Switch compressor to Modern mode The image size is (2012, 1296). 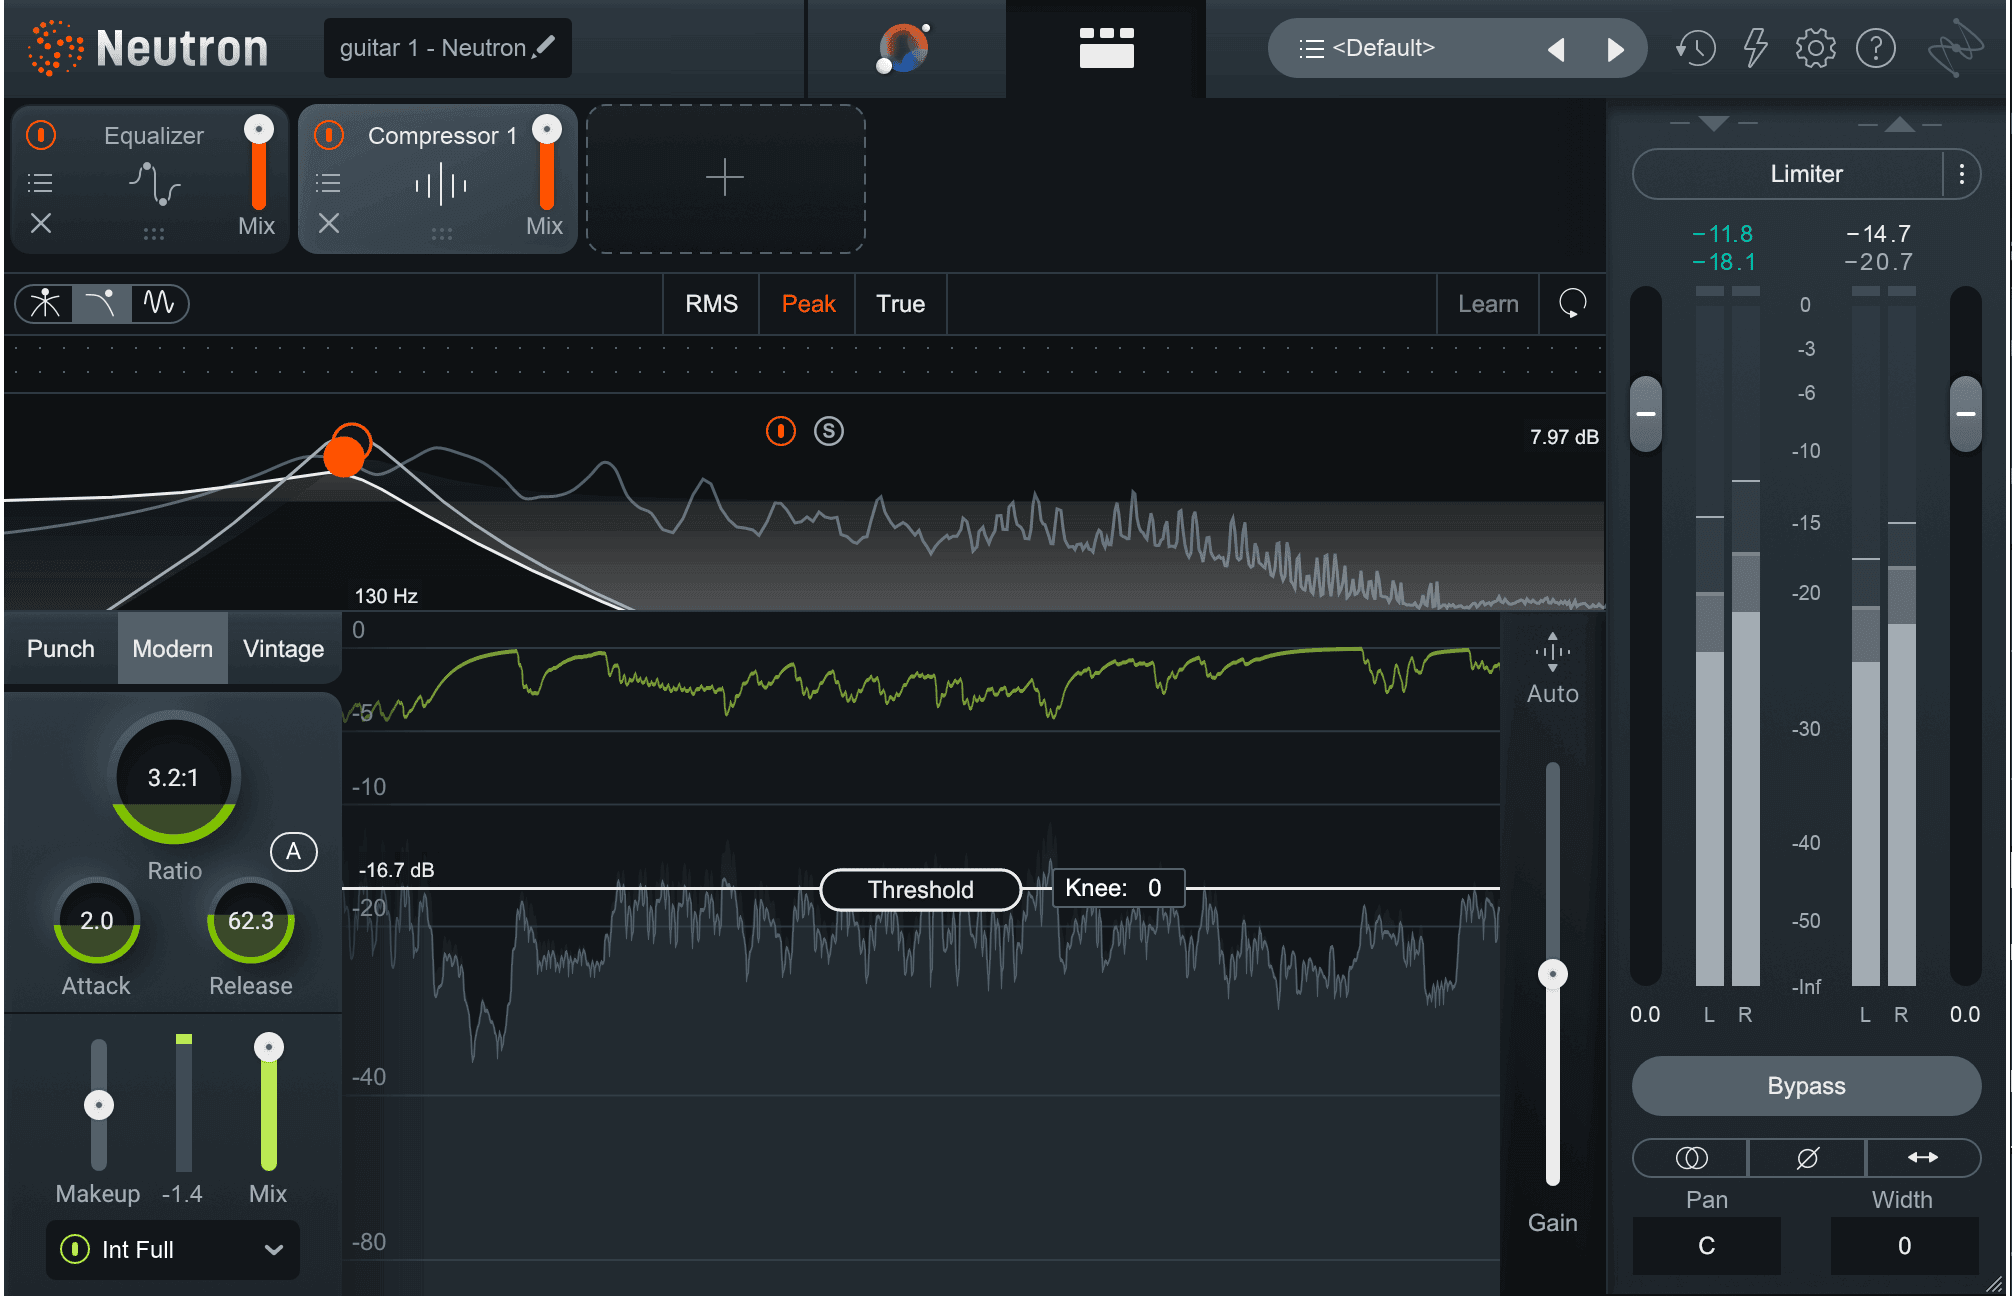(x=173, y=649)
